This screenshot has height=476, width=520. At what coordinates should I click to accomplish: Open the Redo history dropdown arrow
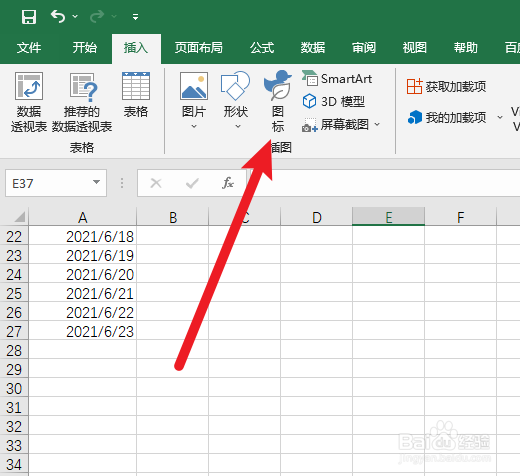tap(114, 16)
